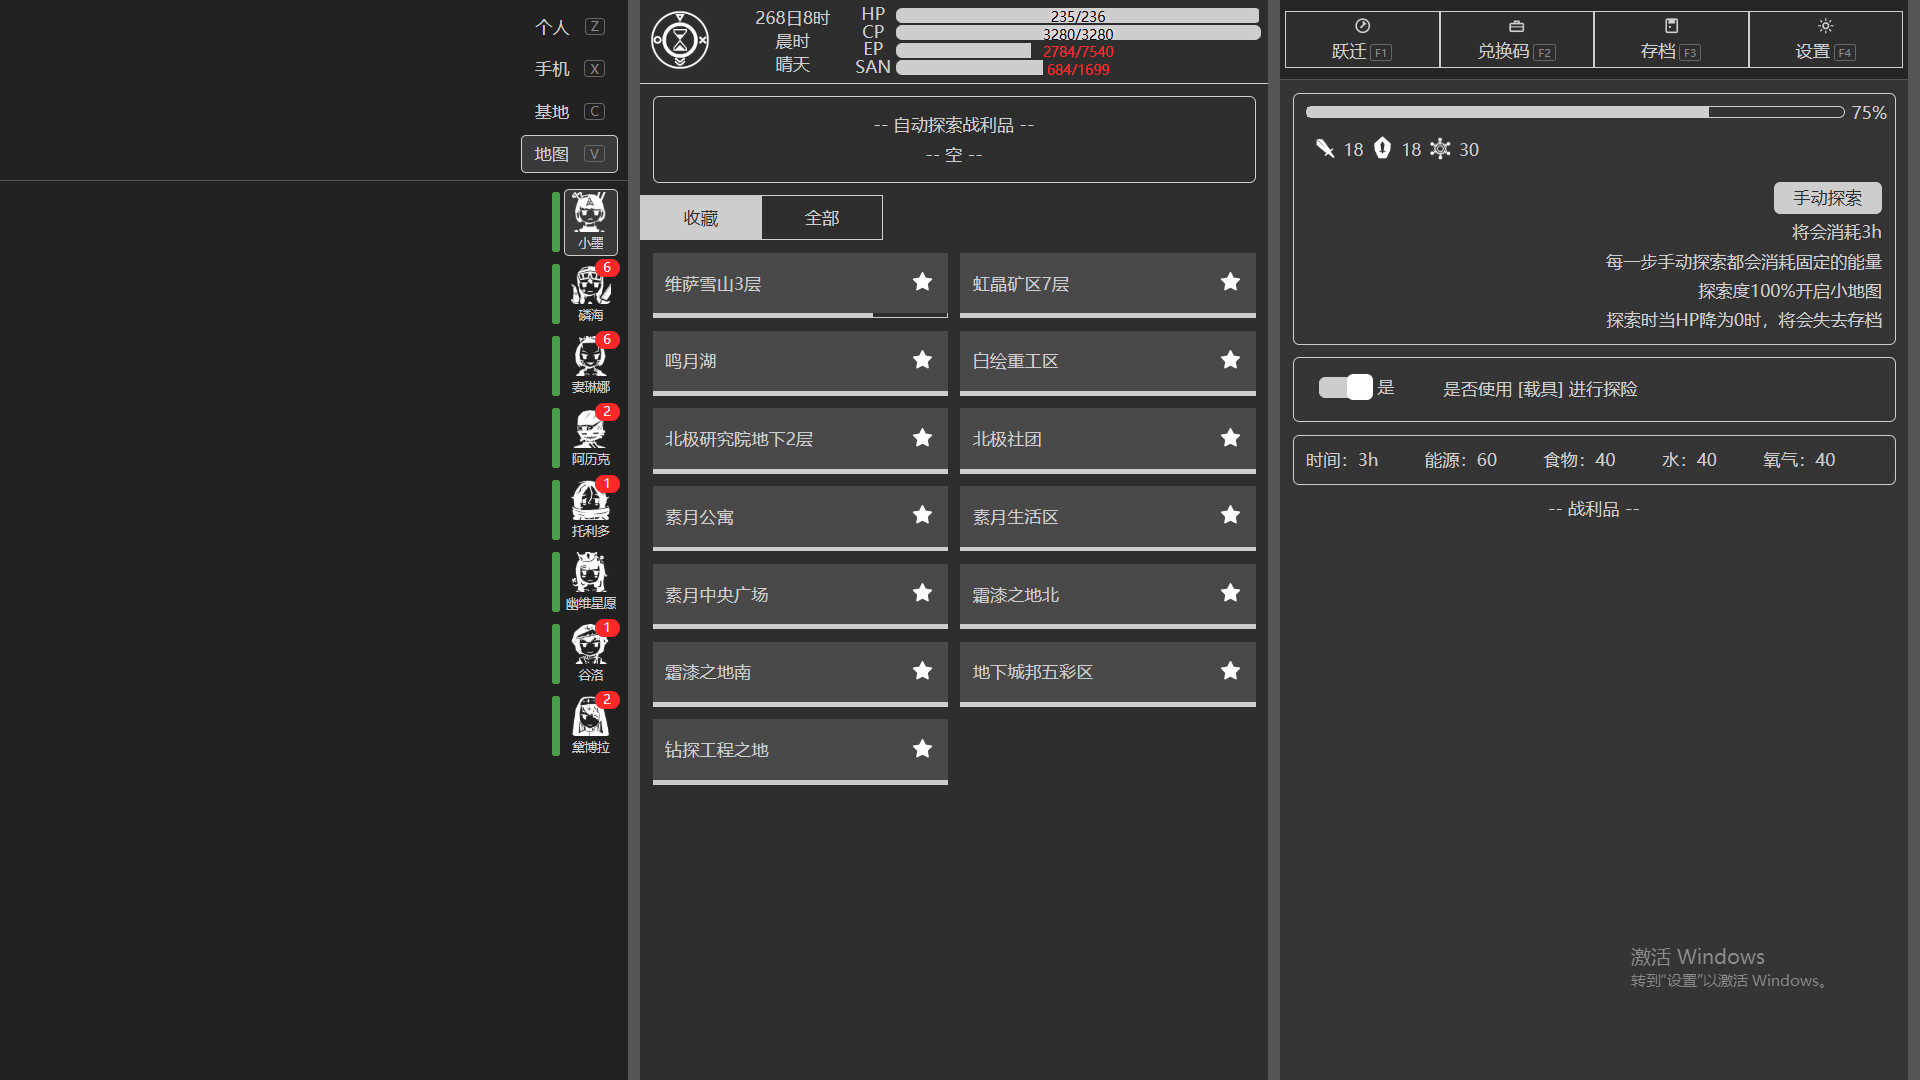This screenshot has height=1080, width=1920.
Task: Toggle the favorite star for 鸣月湖
Action: pos(922,360)
